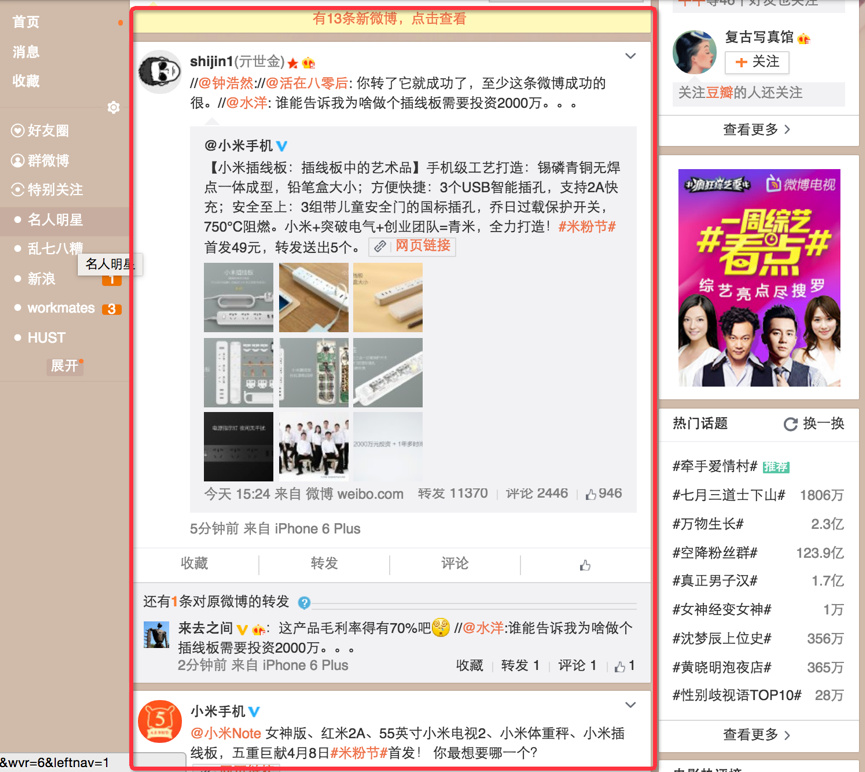Image resolution: width=865 pixels, height=772 pixels.
Task: Open hot topic #空降粉丝群#
Action: (715, 552)
